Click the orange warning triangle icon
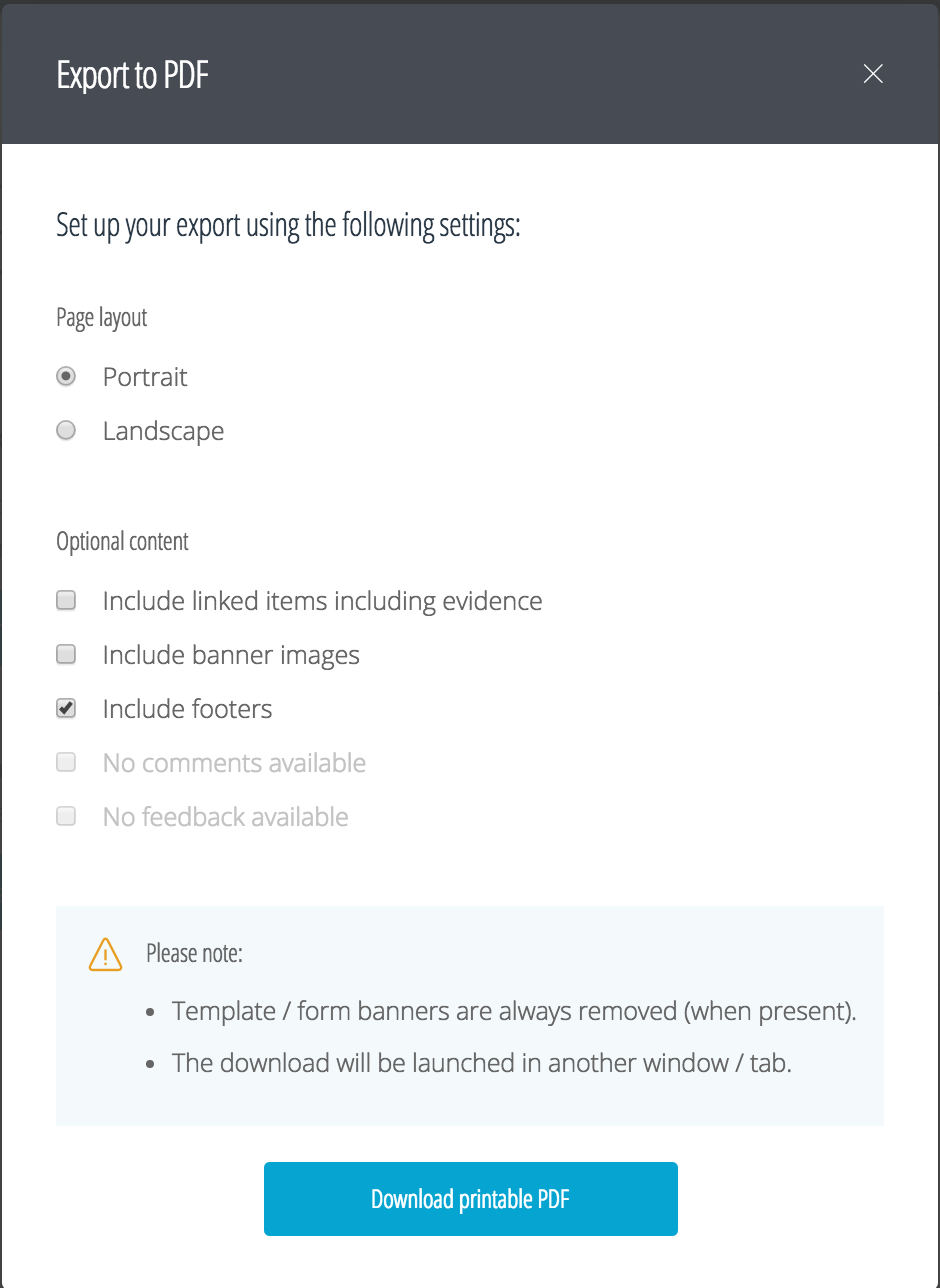Image resolution: width=940 pixels, height=1288 pixels. click(105, 955)
